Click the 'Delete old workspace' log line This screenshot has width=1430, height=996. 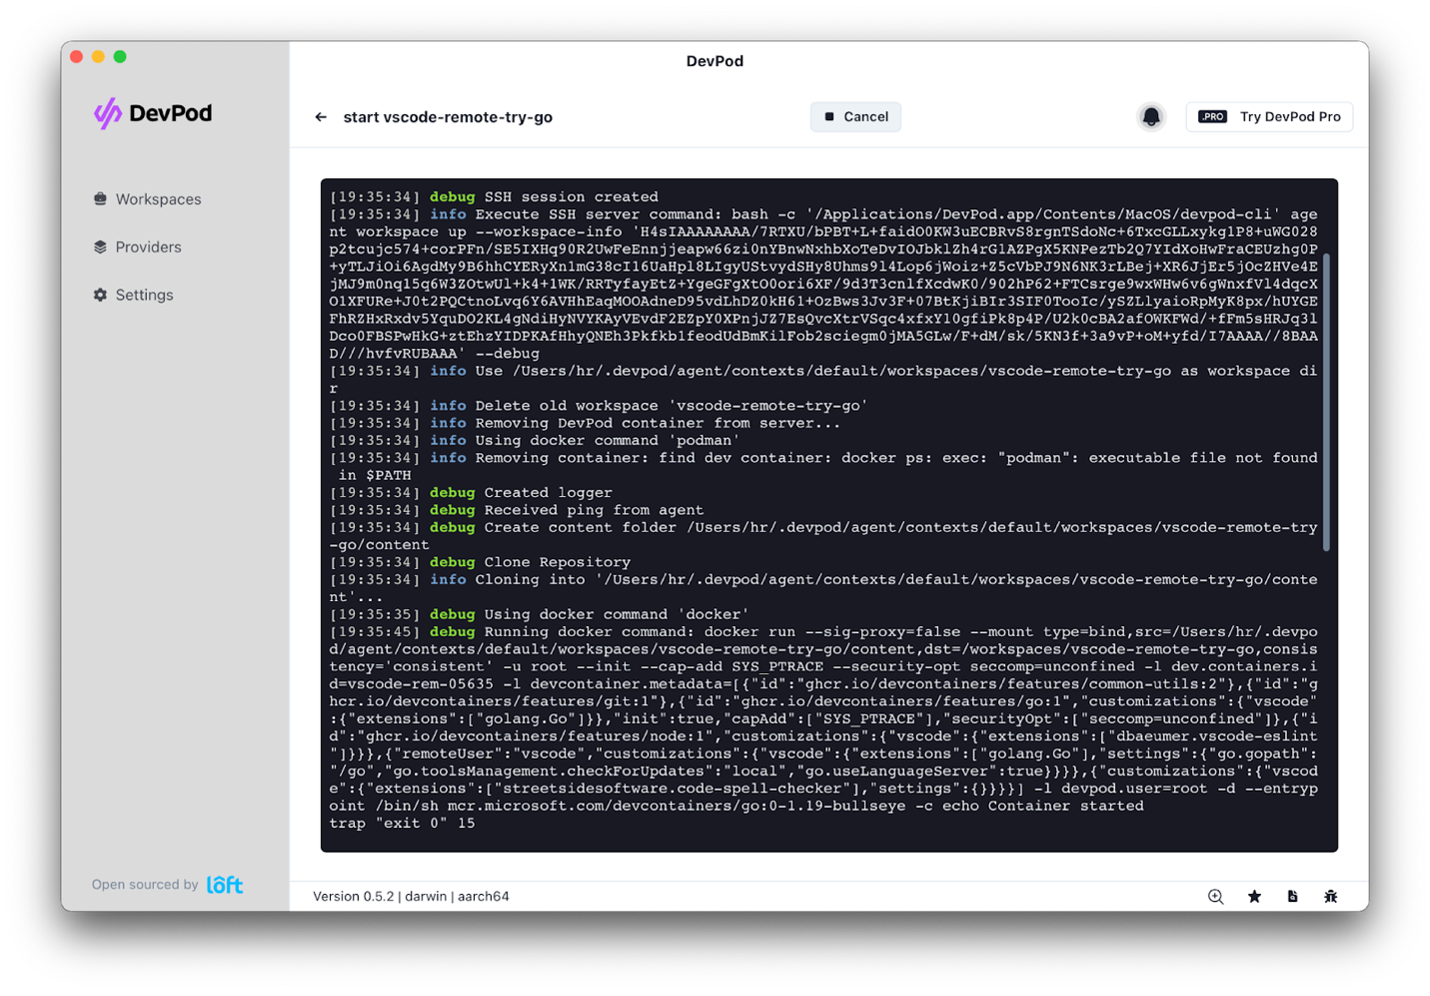coord(599,406)
